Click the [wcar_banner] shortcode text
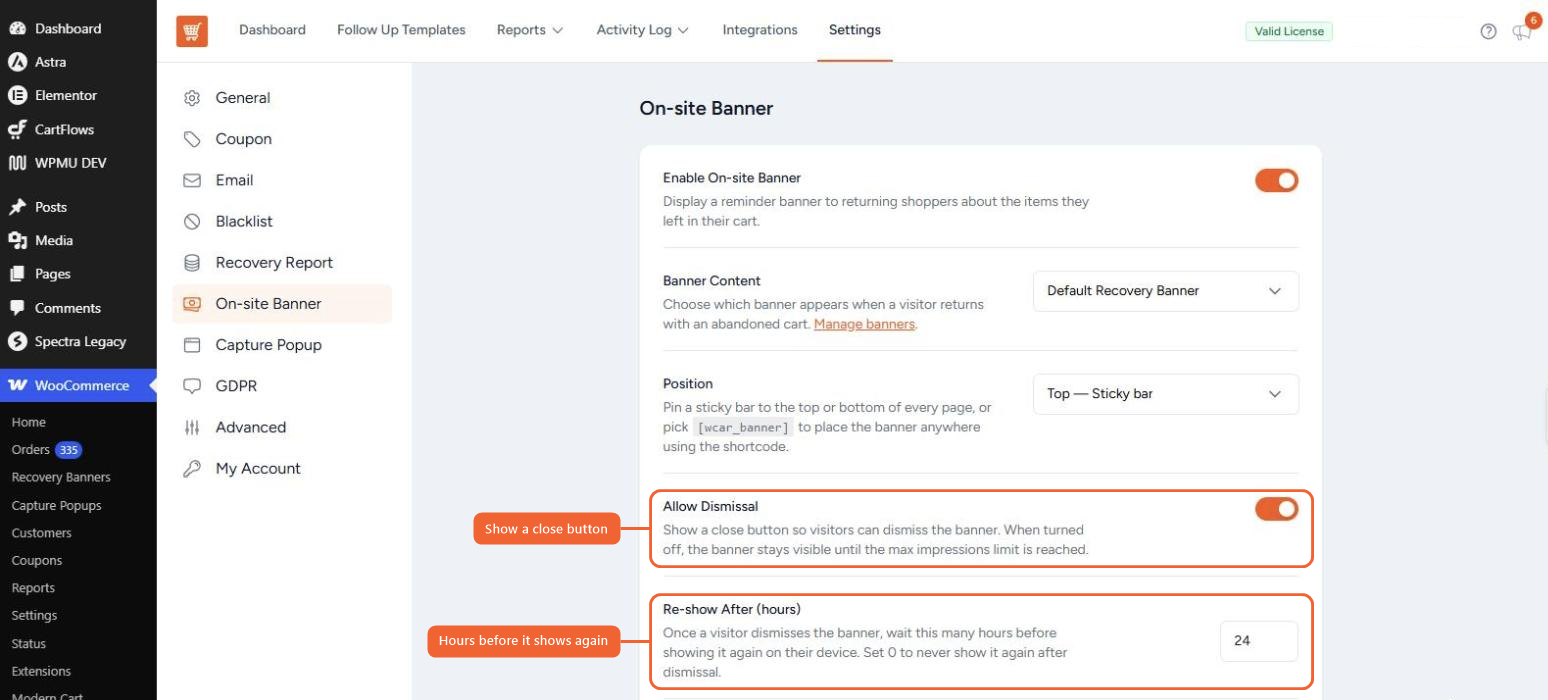 click(744, 427)
